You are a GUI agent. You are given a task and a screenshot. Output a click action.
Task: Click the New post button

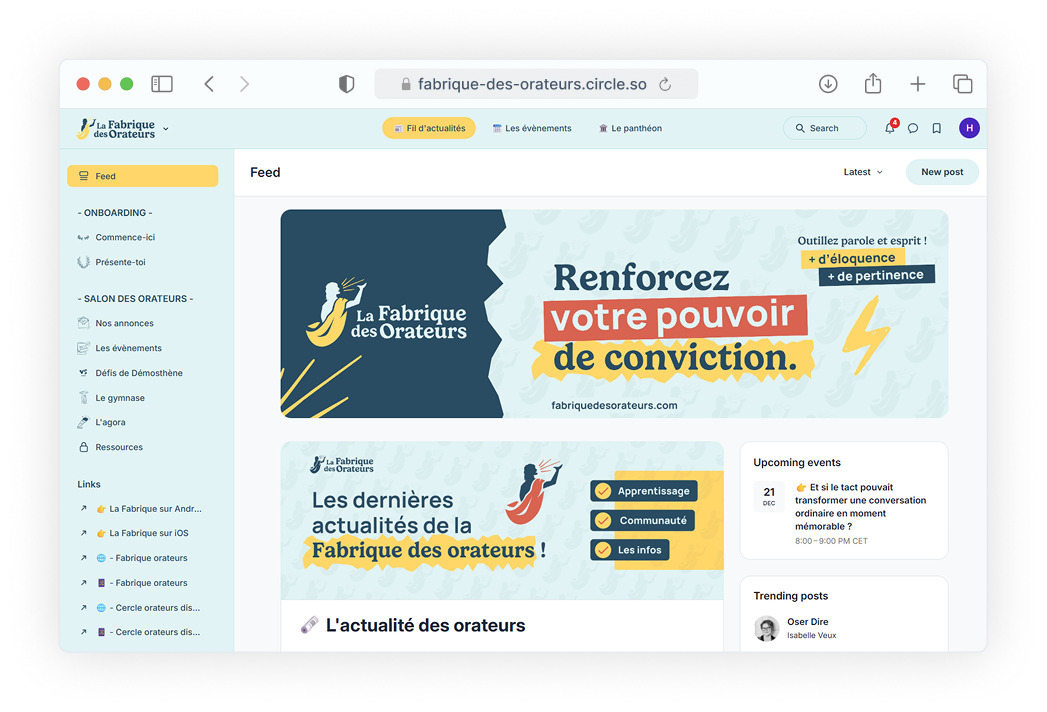941,172
